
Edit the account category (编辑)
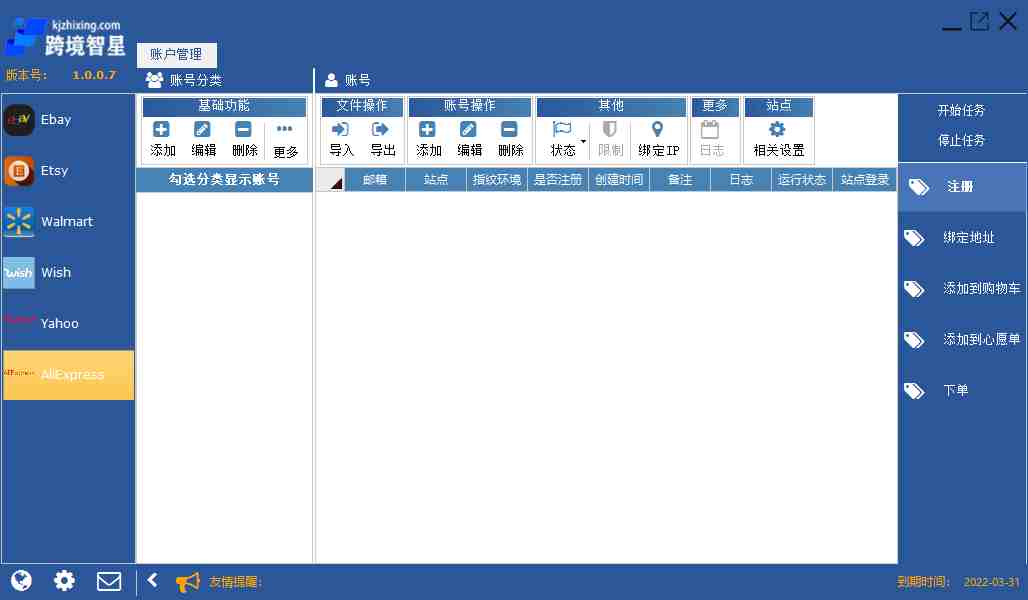(203, 139)
